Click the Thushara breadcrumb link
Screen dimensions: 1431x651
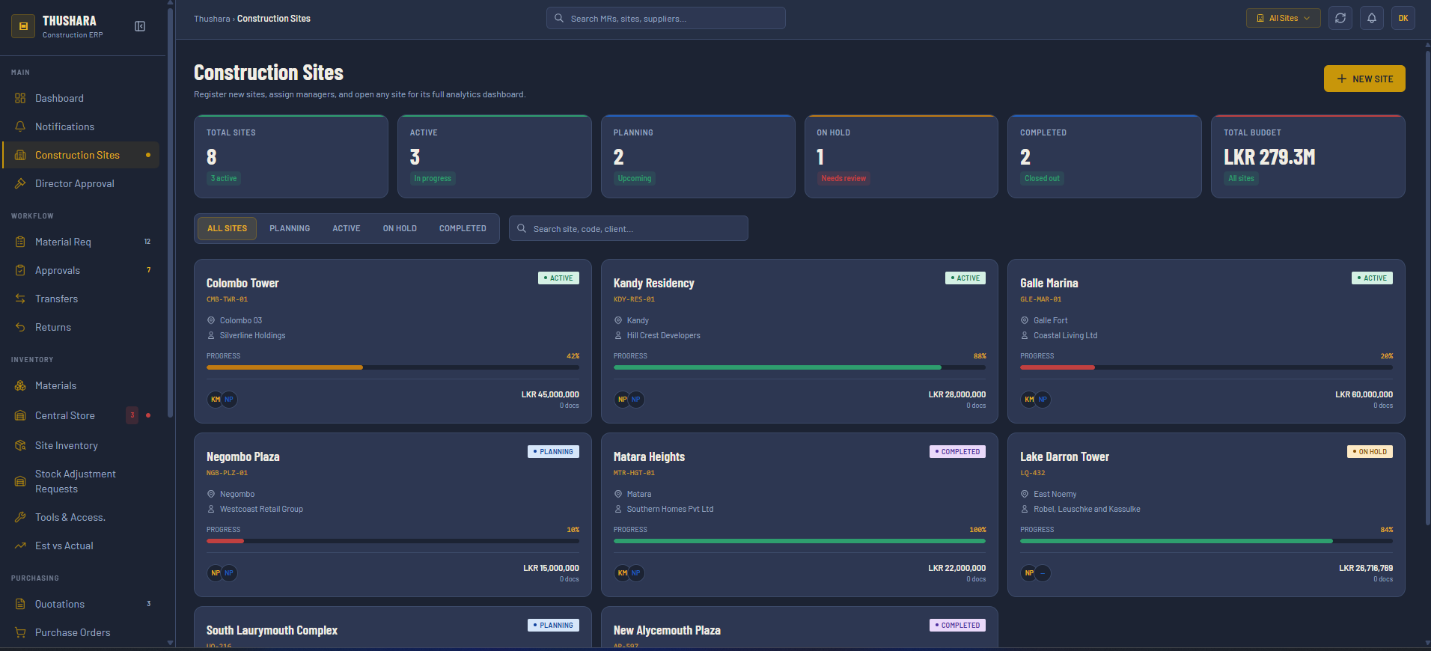tap(211, 19)
